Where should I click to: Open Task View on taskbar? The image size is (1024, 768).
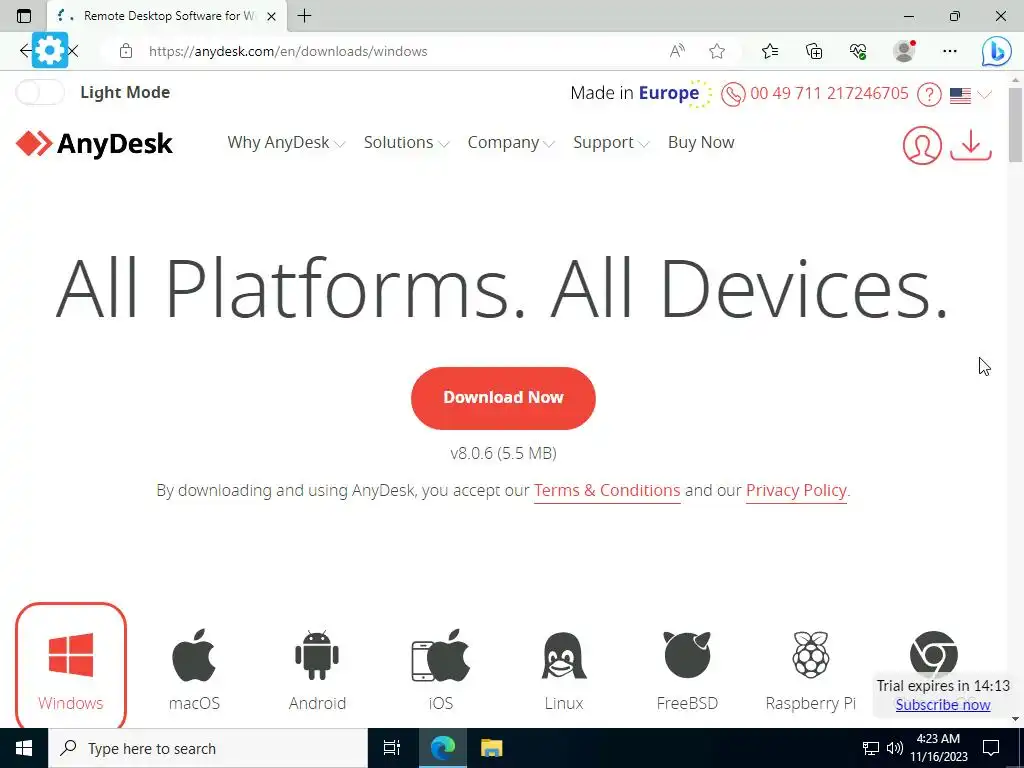tap(392, 748)
